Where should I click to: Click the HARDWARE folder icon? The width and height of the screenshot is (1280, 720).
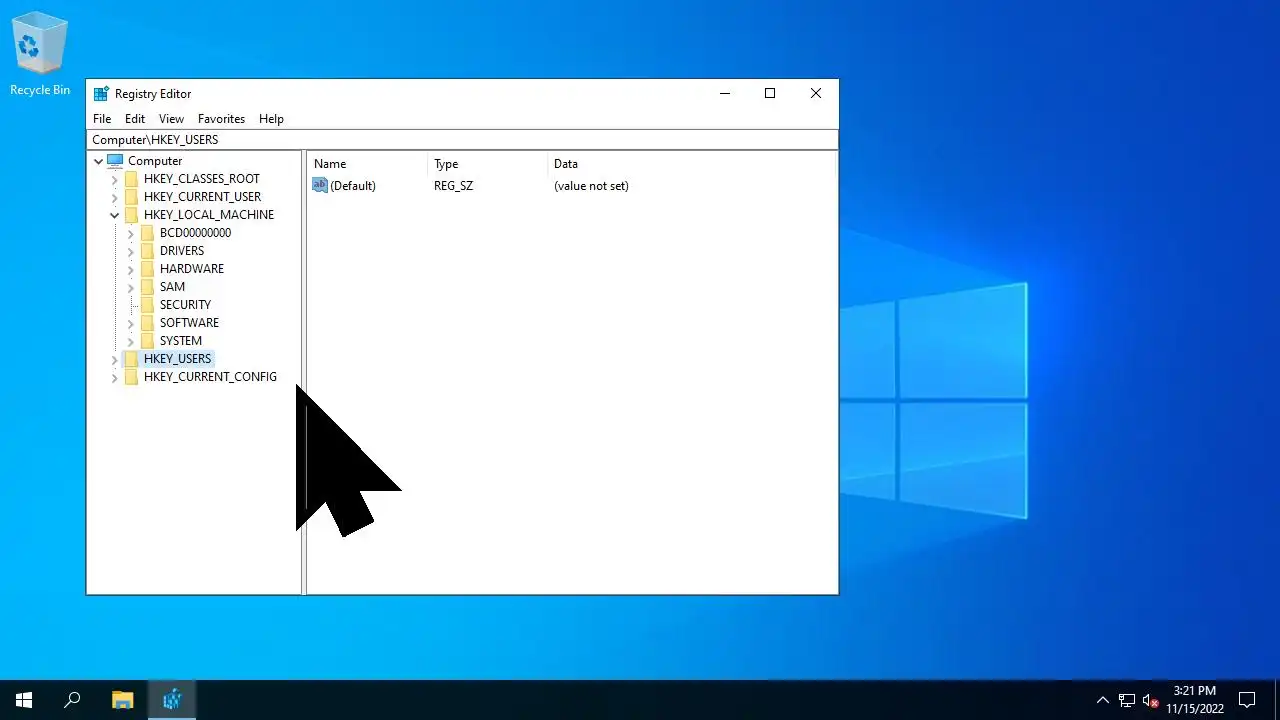point(147,269)
